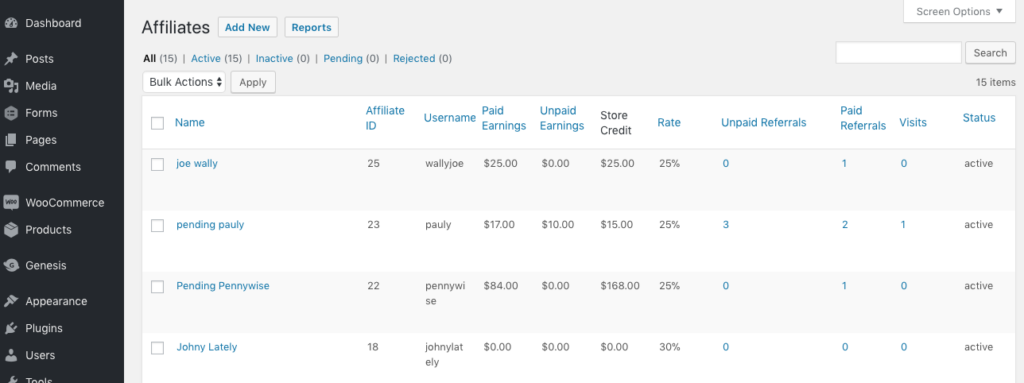Click the Add New button
The width and height of the screenshot is (1024, 383).
(248, 27)
